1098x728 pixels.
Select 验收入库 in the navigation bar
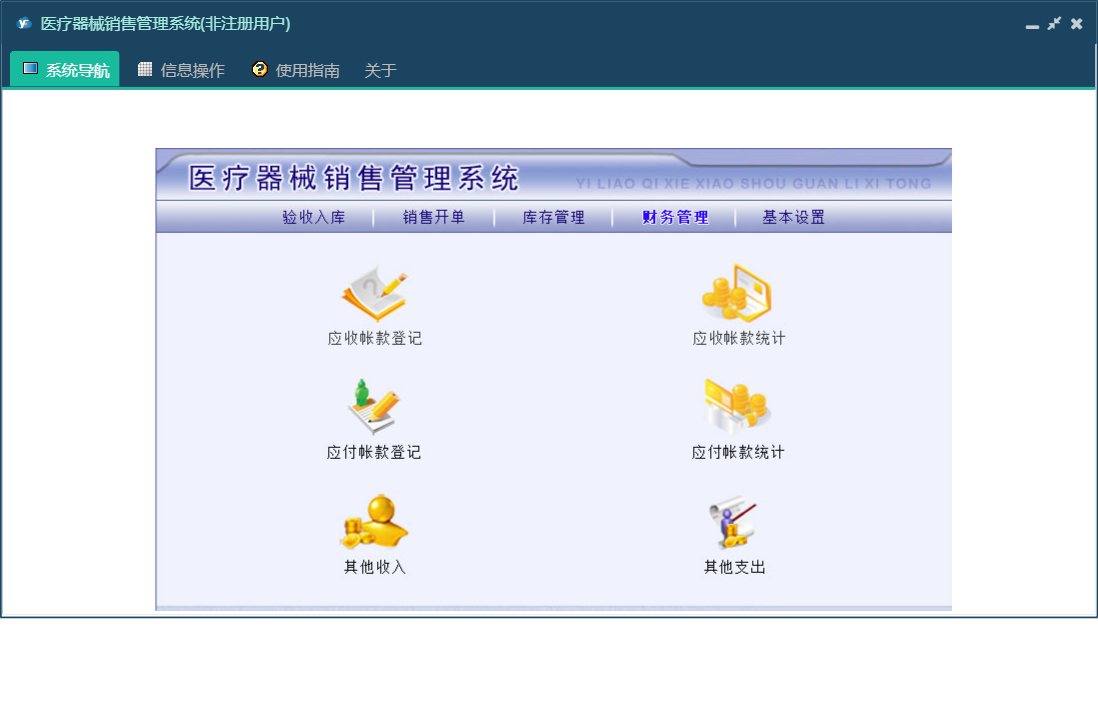[x=313, y=217]
